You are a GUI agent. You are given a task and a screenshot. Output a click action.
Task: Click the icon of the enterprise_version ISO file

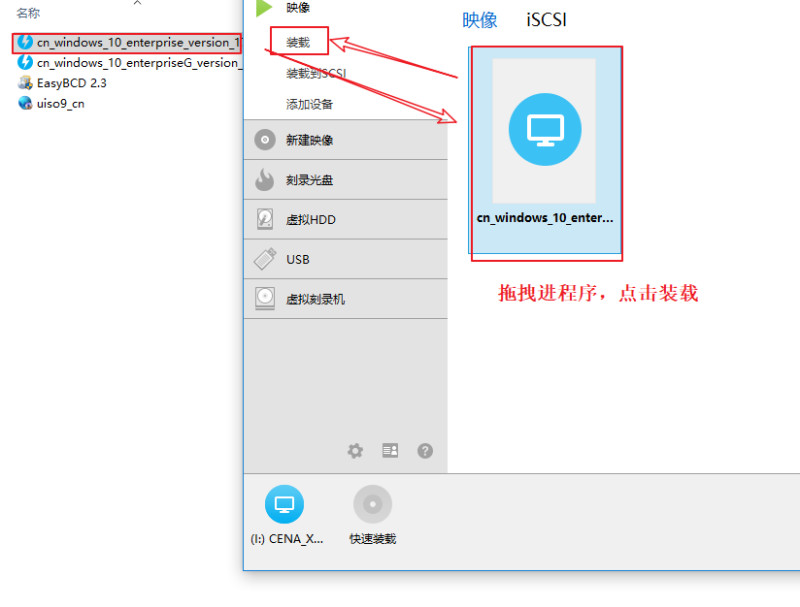point(25,42)
